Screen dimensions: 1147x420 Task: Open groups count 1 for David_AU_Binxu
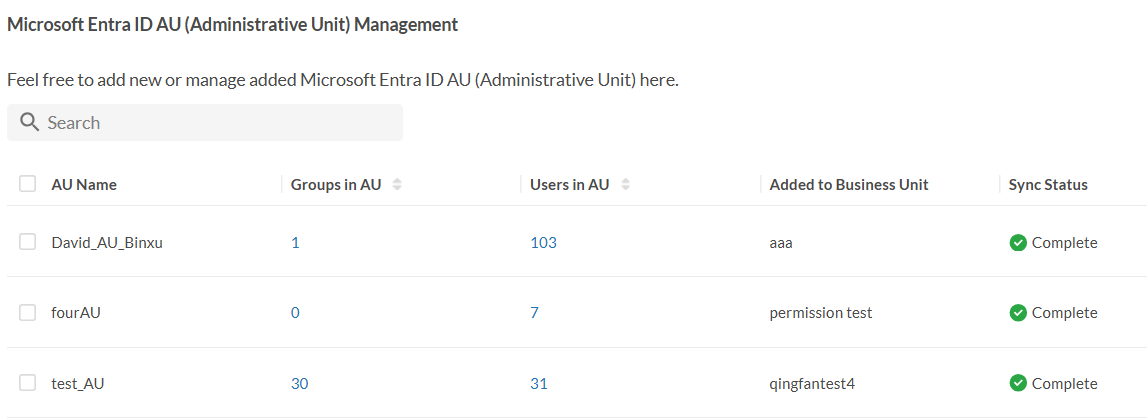(295, 243)
